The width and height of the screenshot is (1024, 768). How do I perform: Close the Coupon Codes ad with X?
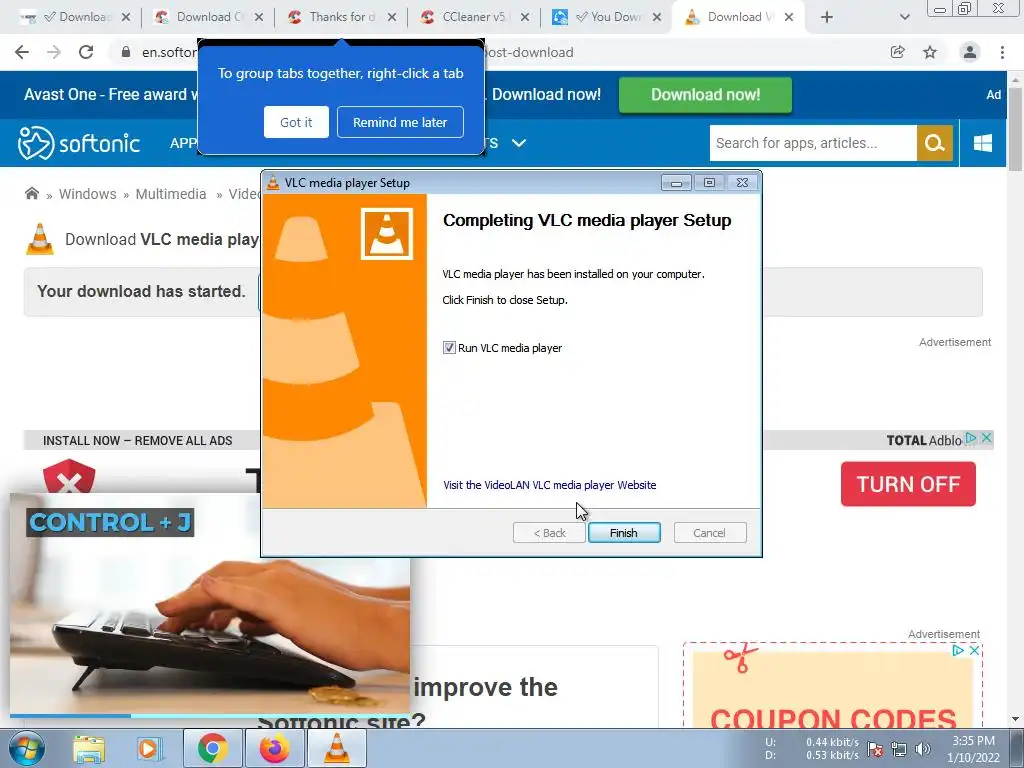[x=974, y=650]
